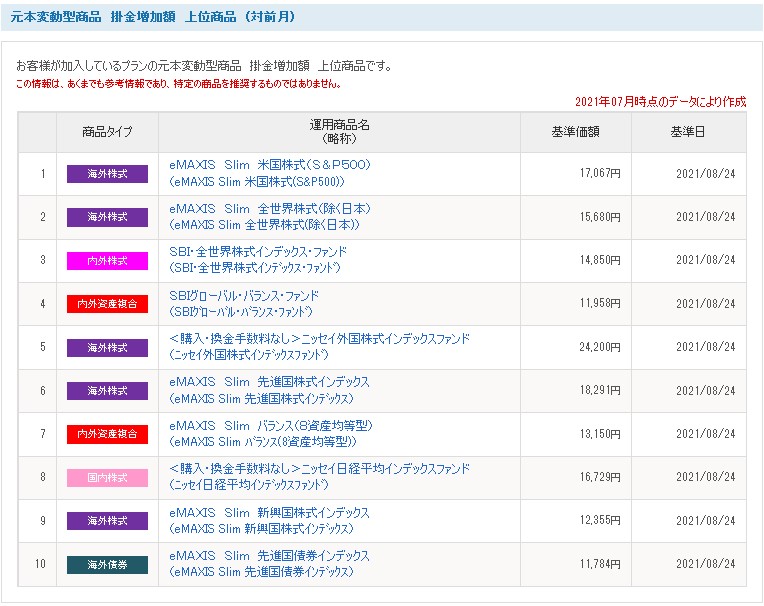
Task: Select the price 13,150円
Action: [x=600, y=434]
